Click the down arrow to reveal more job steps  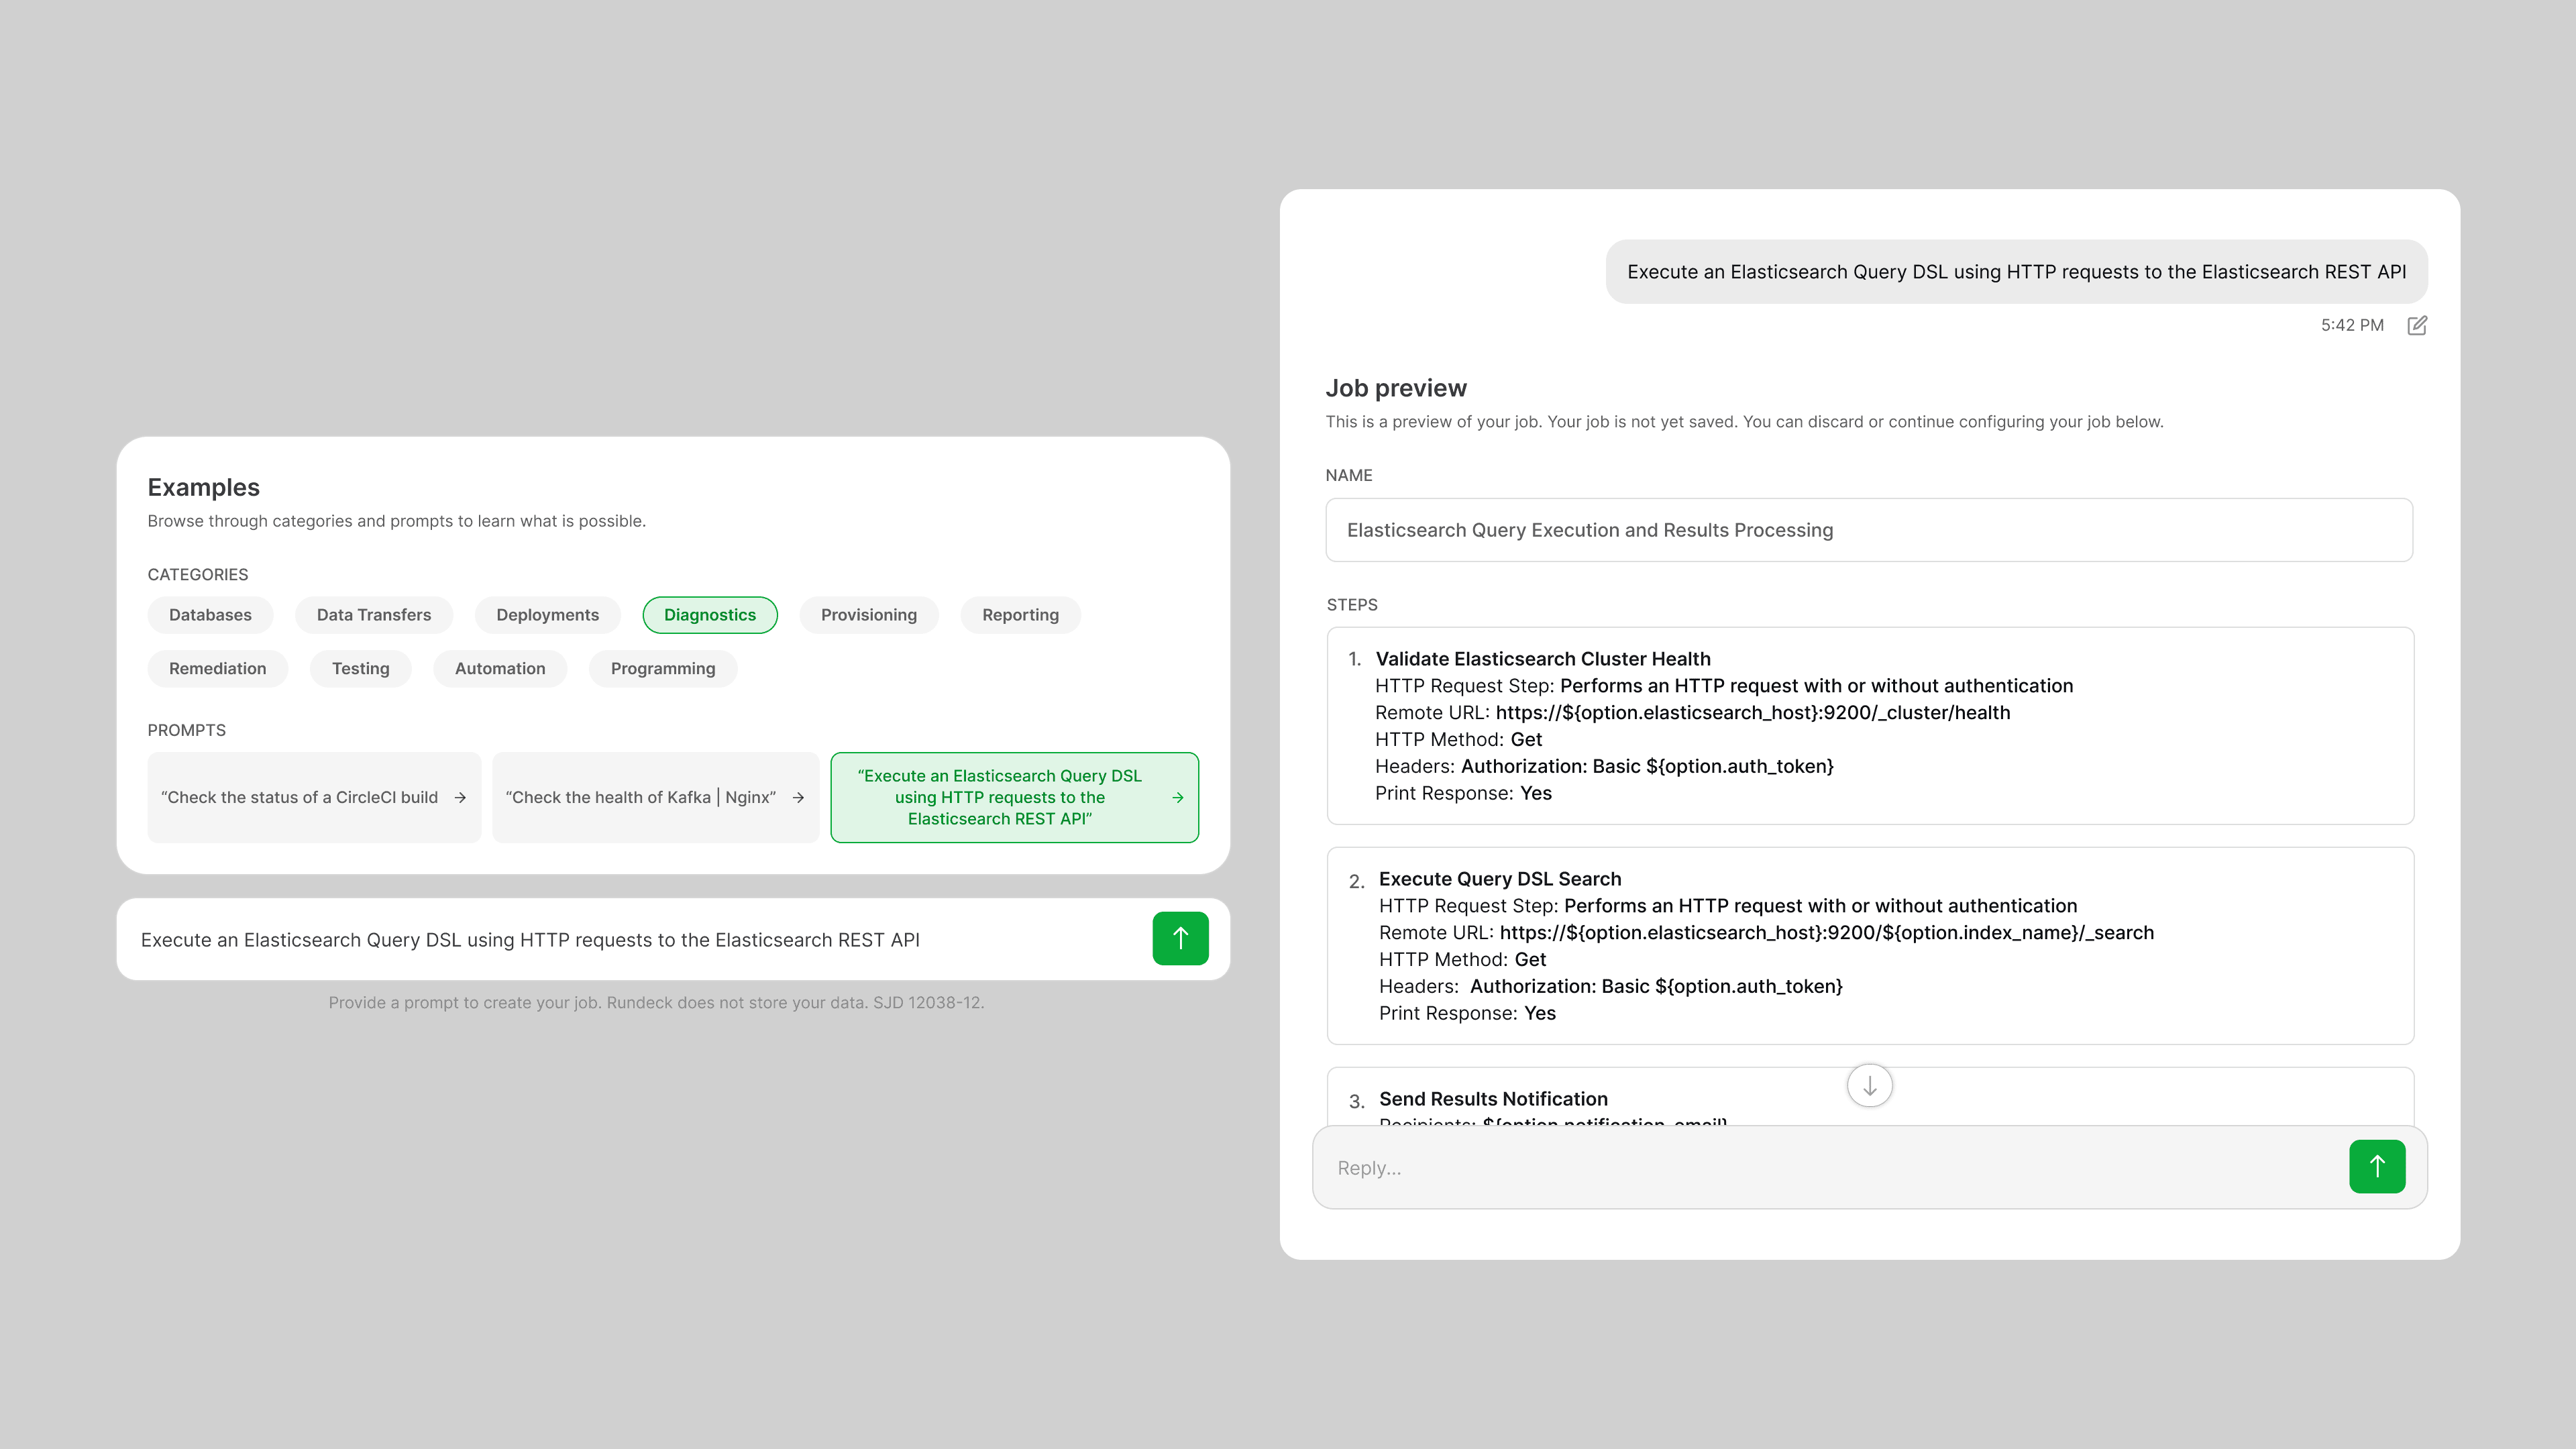(x=1868, y=1085)
